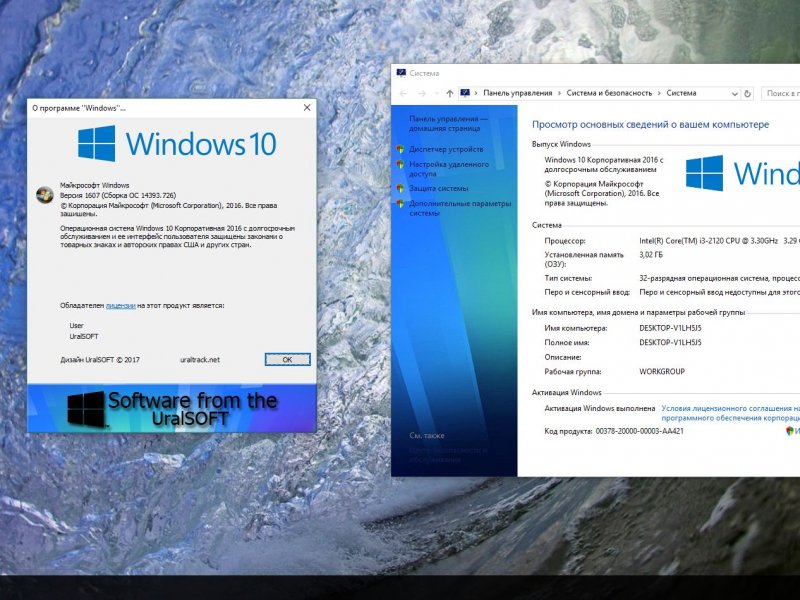800x600 pixels.
Task: Click OK in the About Windows dialog
Action: (x=287, y=360)
